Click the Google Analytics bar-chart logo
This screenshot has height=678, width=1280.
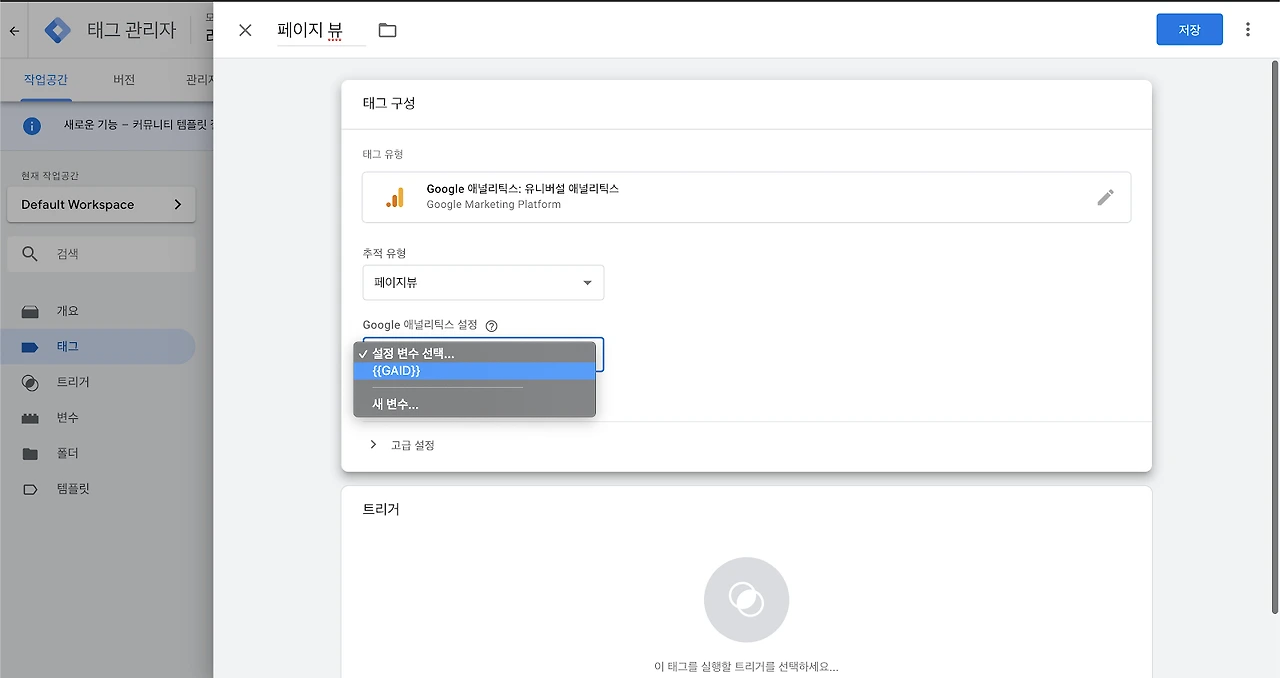pos(396,197)
